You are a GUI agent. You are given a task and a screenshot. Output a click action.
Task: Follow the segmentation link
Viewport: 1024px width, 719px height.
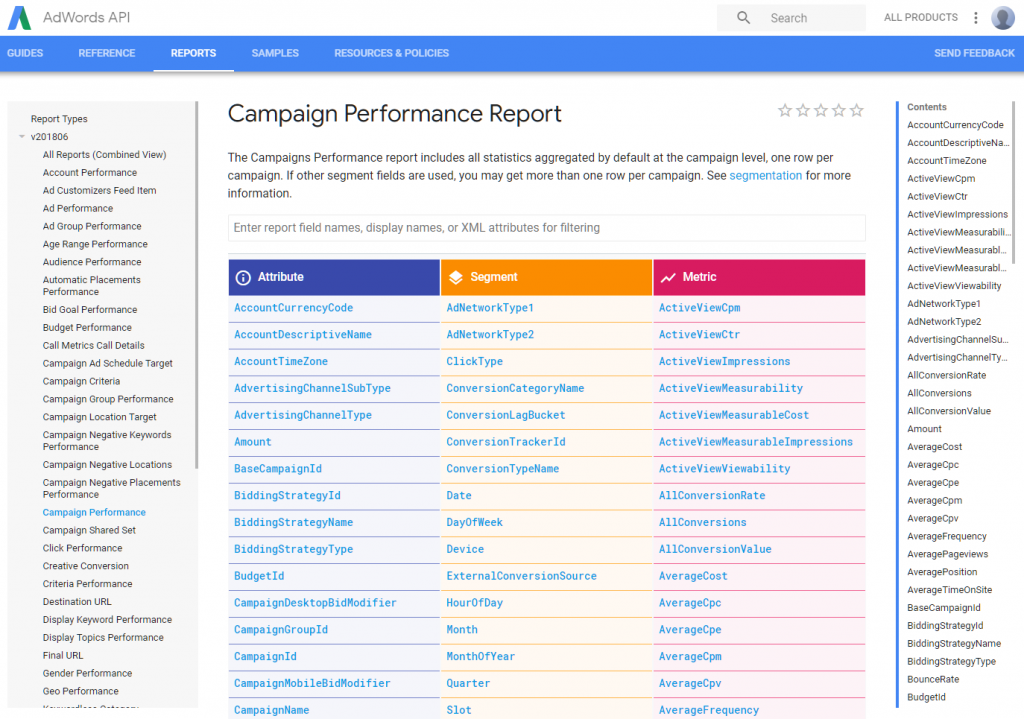(x=765, y=176)
